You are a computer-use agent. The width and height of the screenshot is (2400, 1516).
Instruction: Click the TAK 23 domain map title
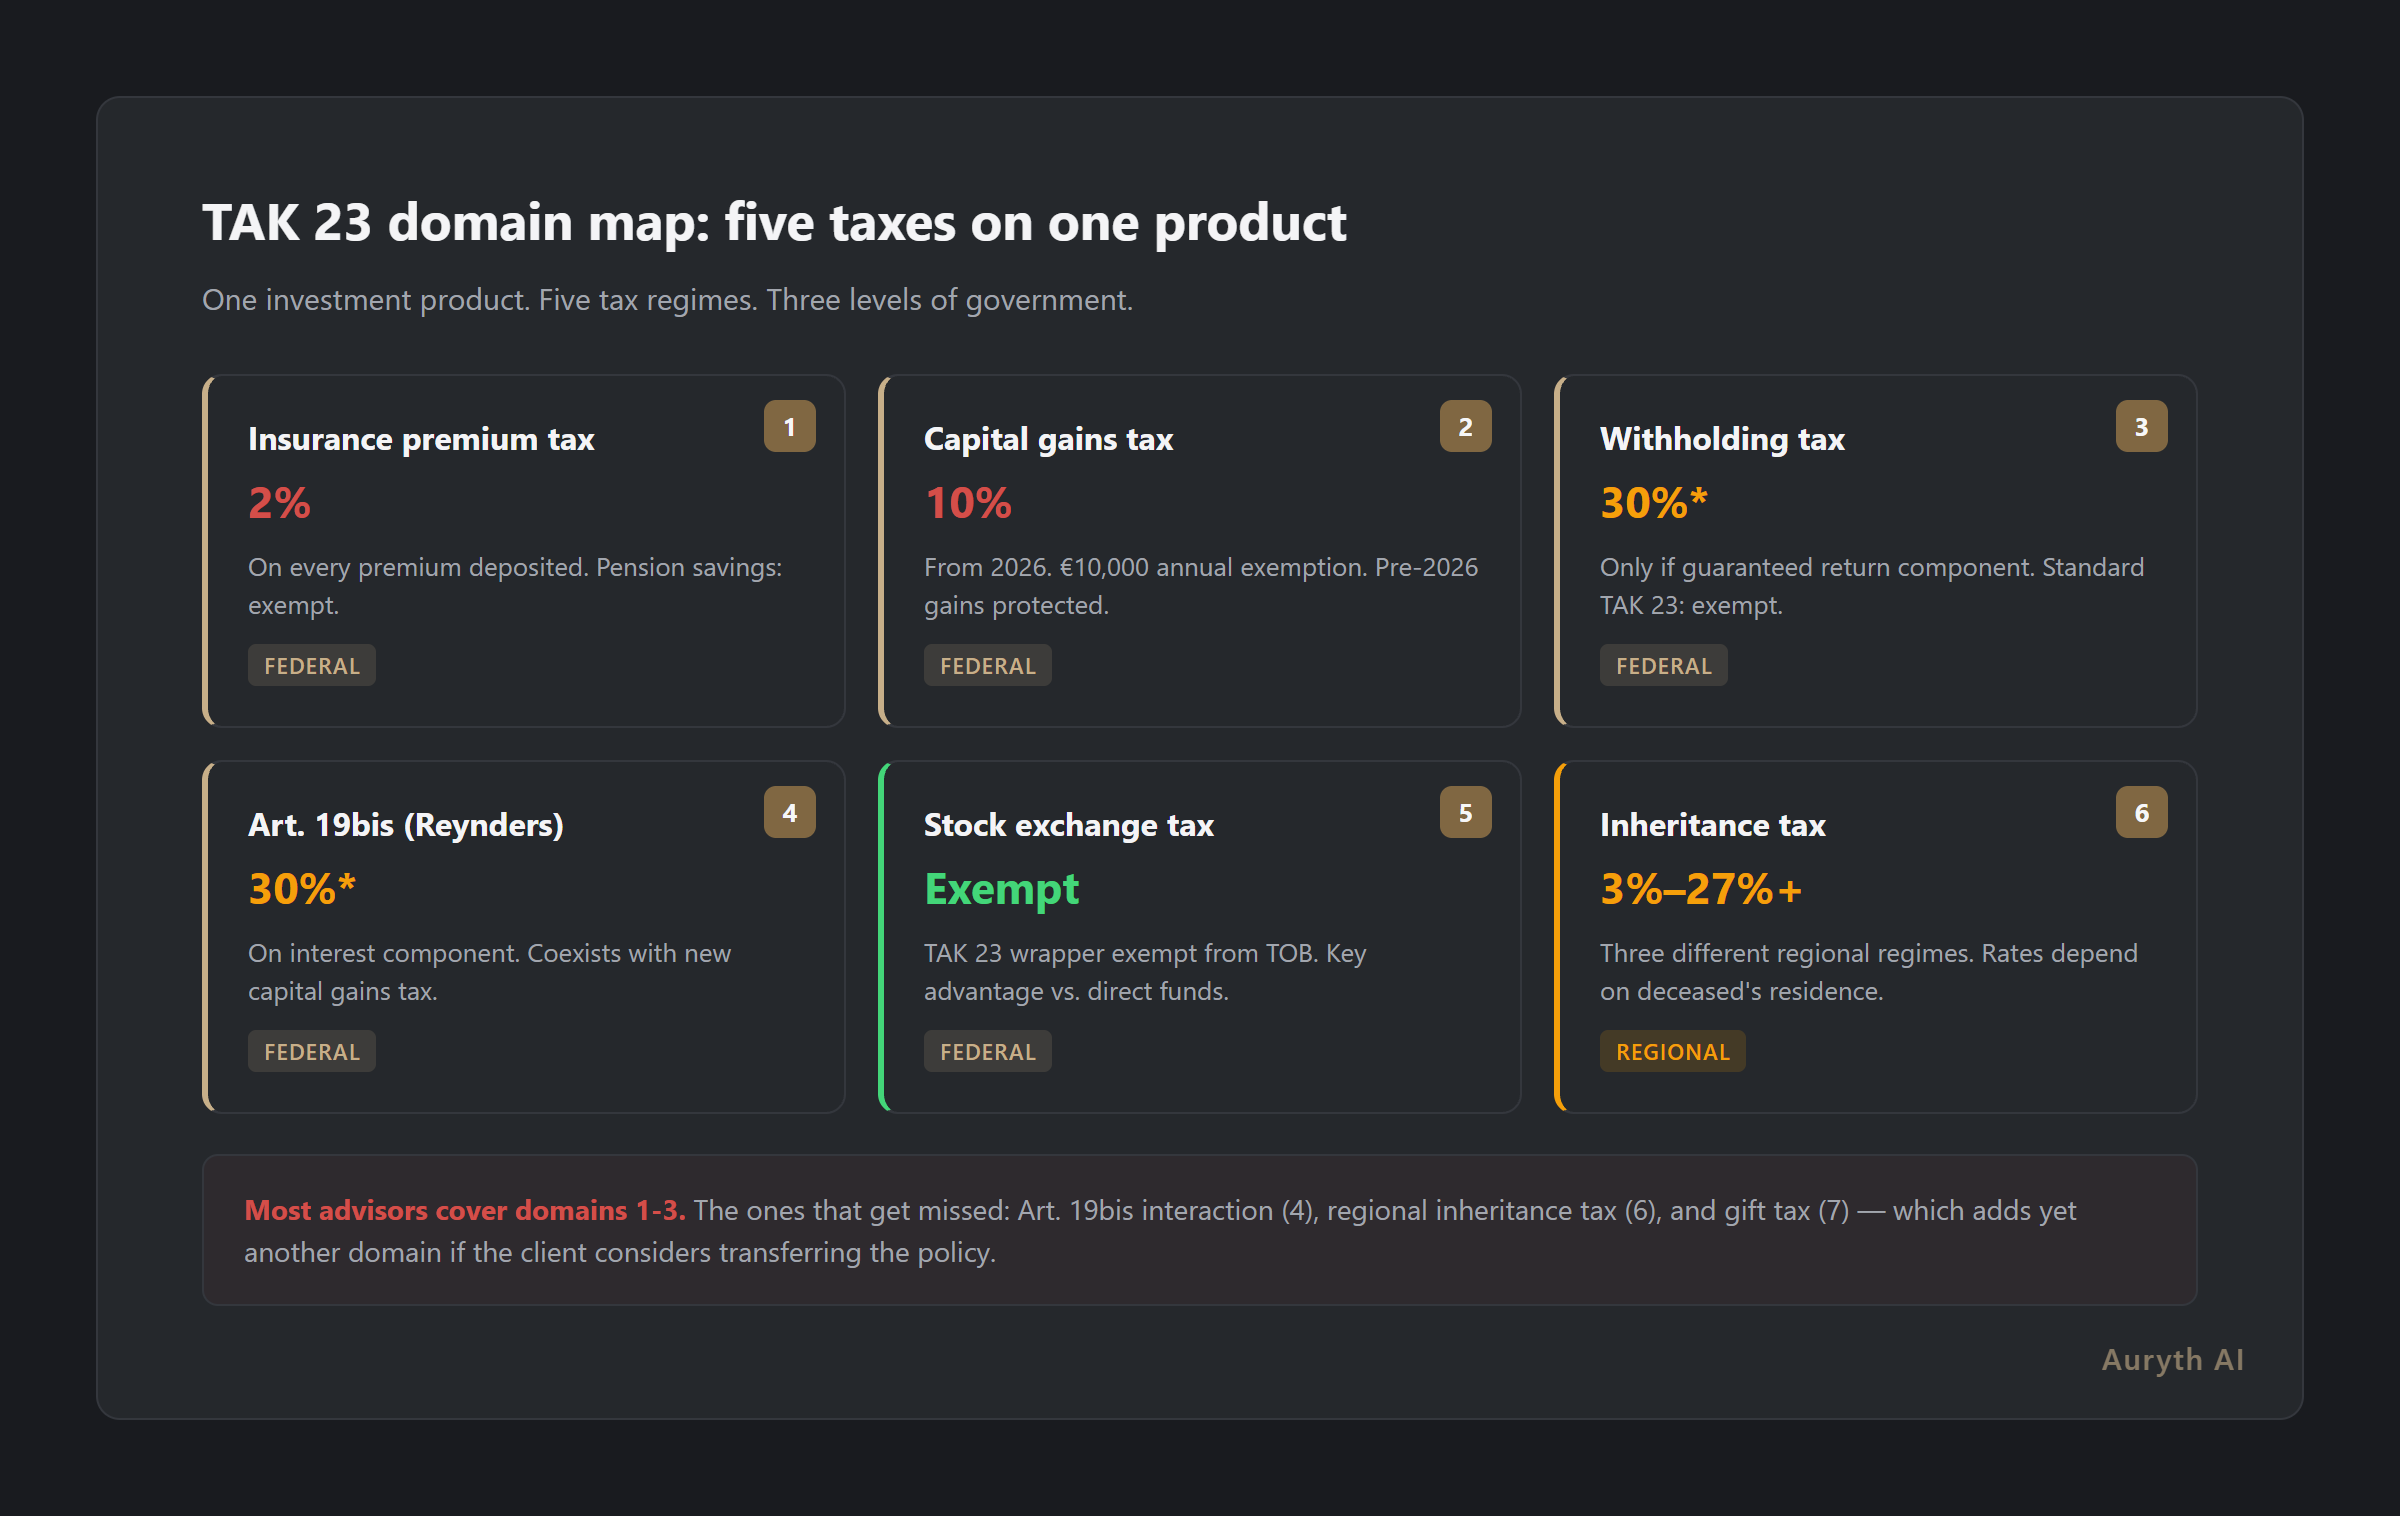(773, 222)
